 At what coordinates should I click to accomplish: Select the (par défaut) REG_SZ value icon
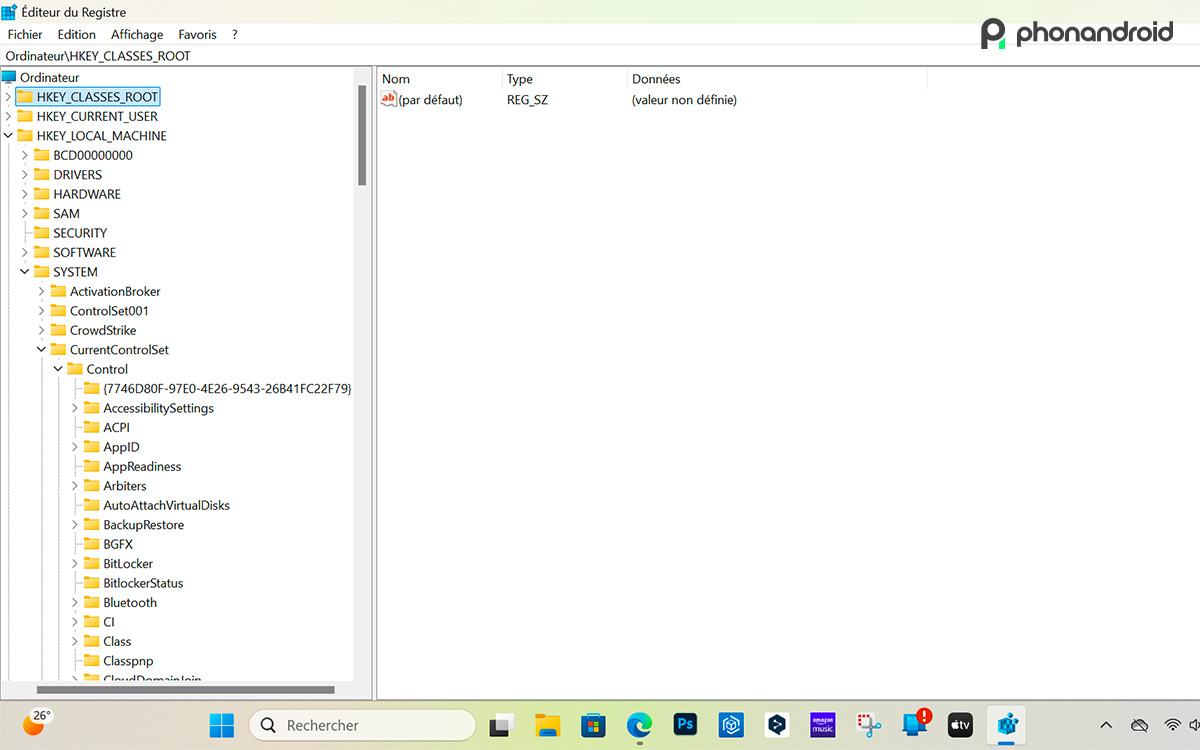[x=388, y=99]
